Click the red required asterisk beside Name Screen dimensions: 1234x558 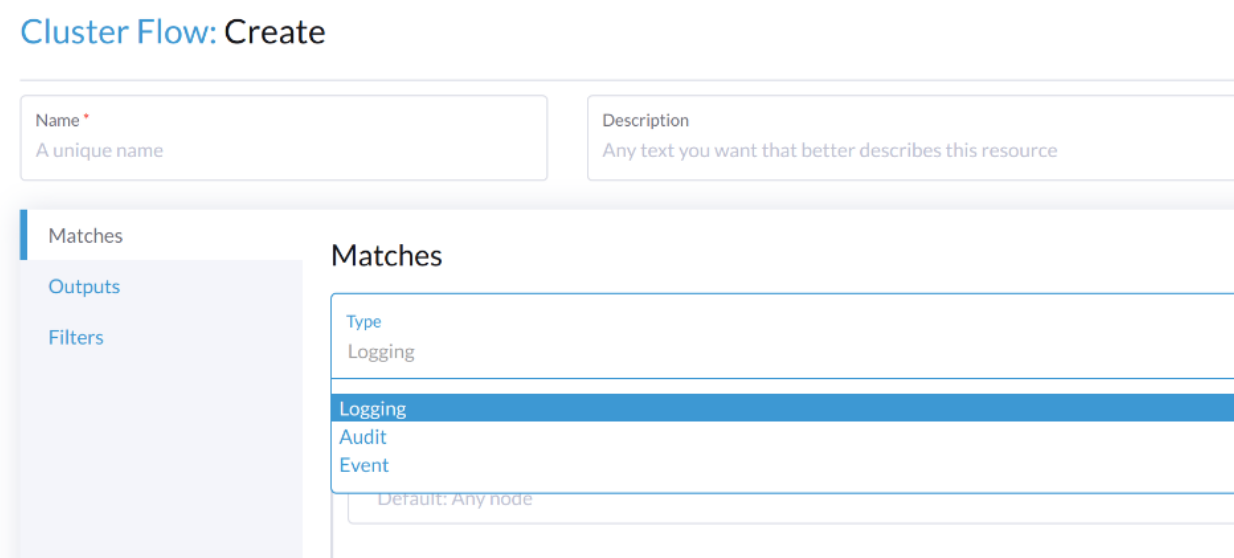(x=86, y=119)
